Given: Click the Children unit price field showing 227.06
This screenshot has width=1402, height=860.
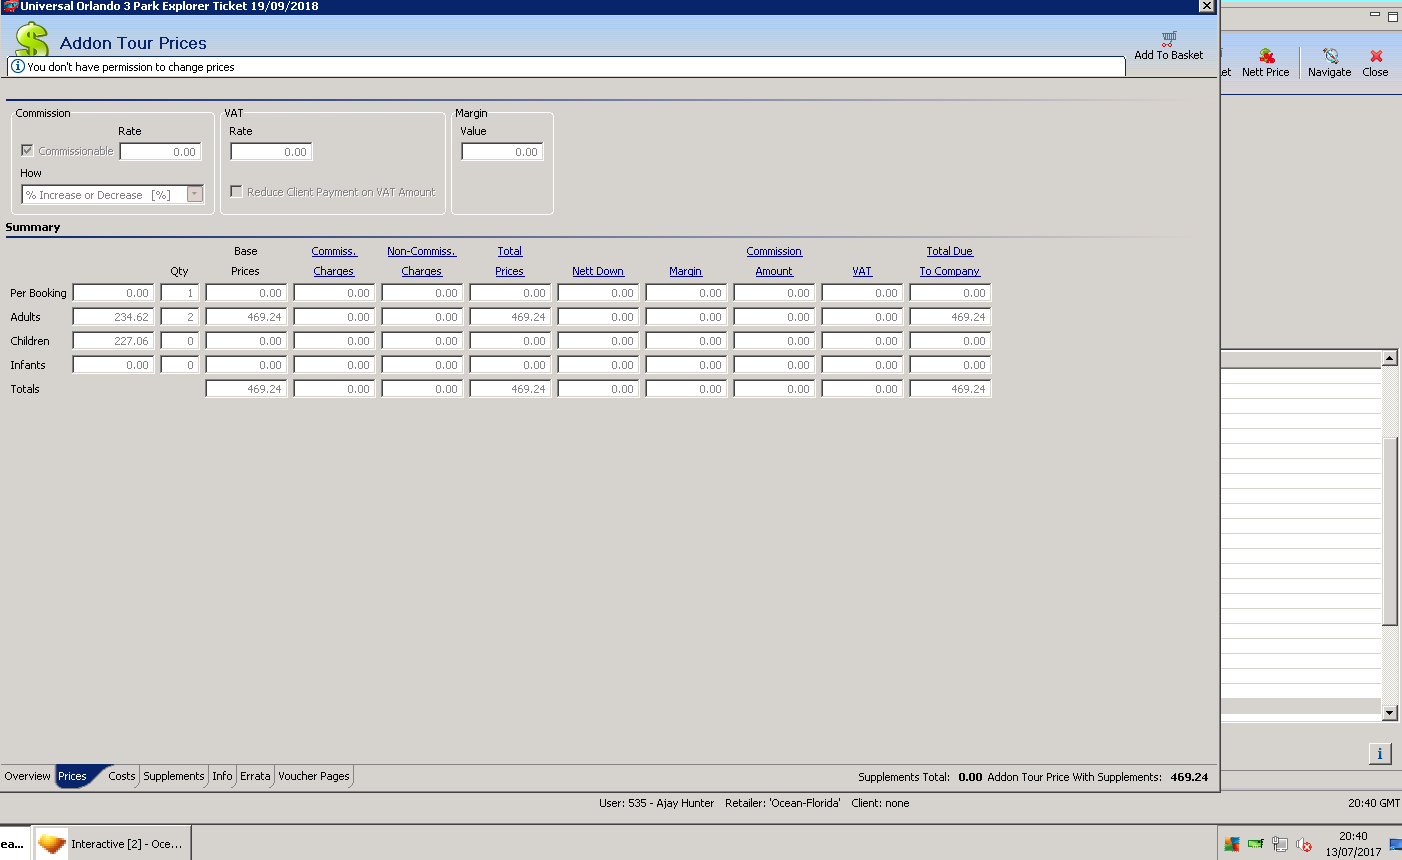Looking at the screenshot, I should point(113,341).
